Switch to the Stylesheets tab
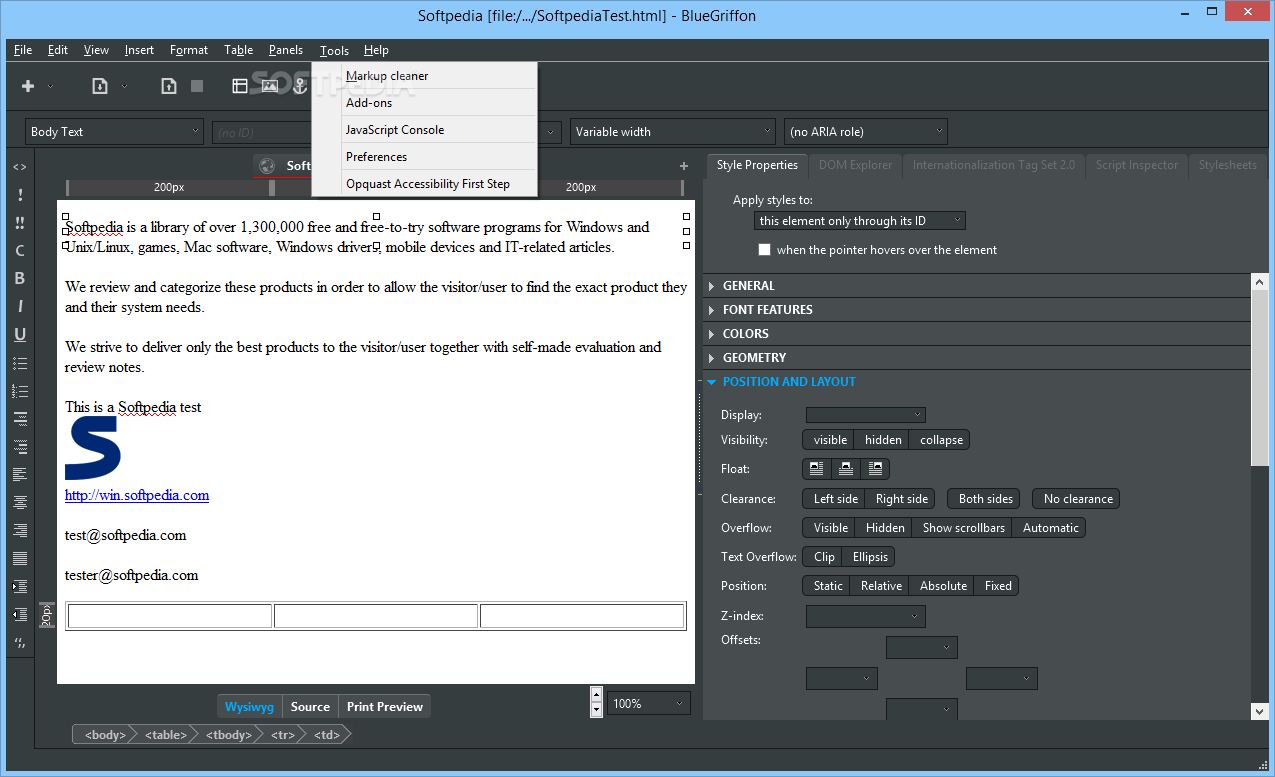Screen dimensions: 1275x777 (x=1227, y=165)
